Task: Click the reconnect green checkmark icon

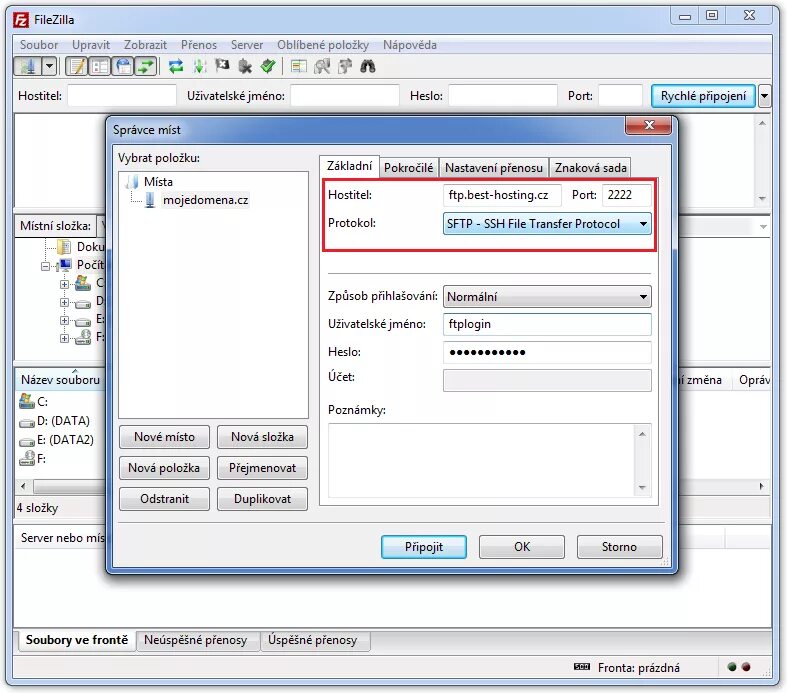Action: (268, 66)
